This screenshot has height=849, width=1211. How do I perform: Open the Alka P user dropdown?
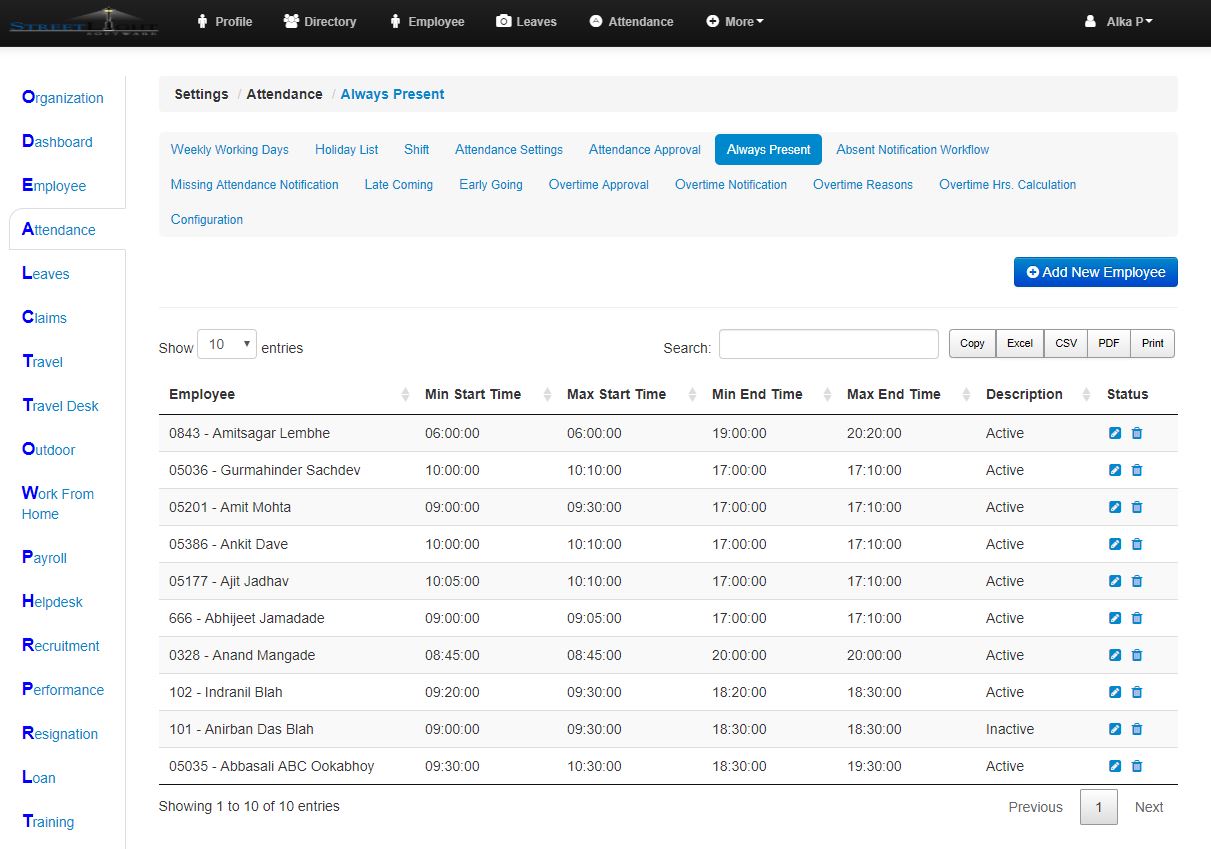pyautogui.click(x=1119, y=21)
